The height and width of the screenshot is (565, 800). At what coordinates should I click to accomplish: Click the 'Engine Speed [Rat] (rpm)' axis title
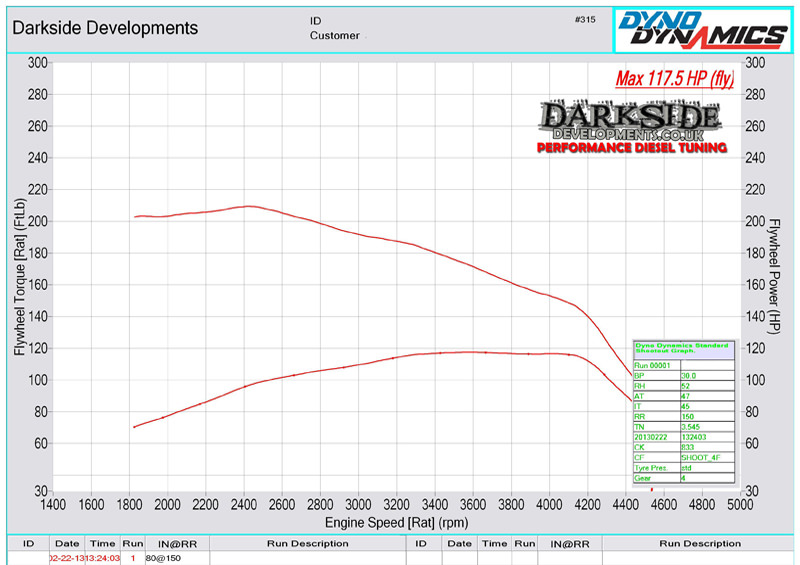click(396, 523)
